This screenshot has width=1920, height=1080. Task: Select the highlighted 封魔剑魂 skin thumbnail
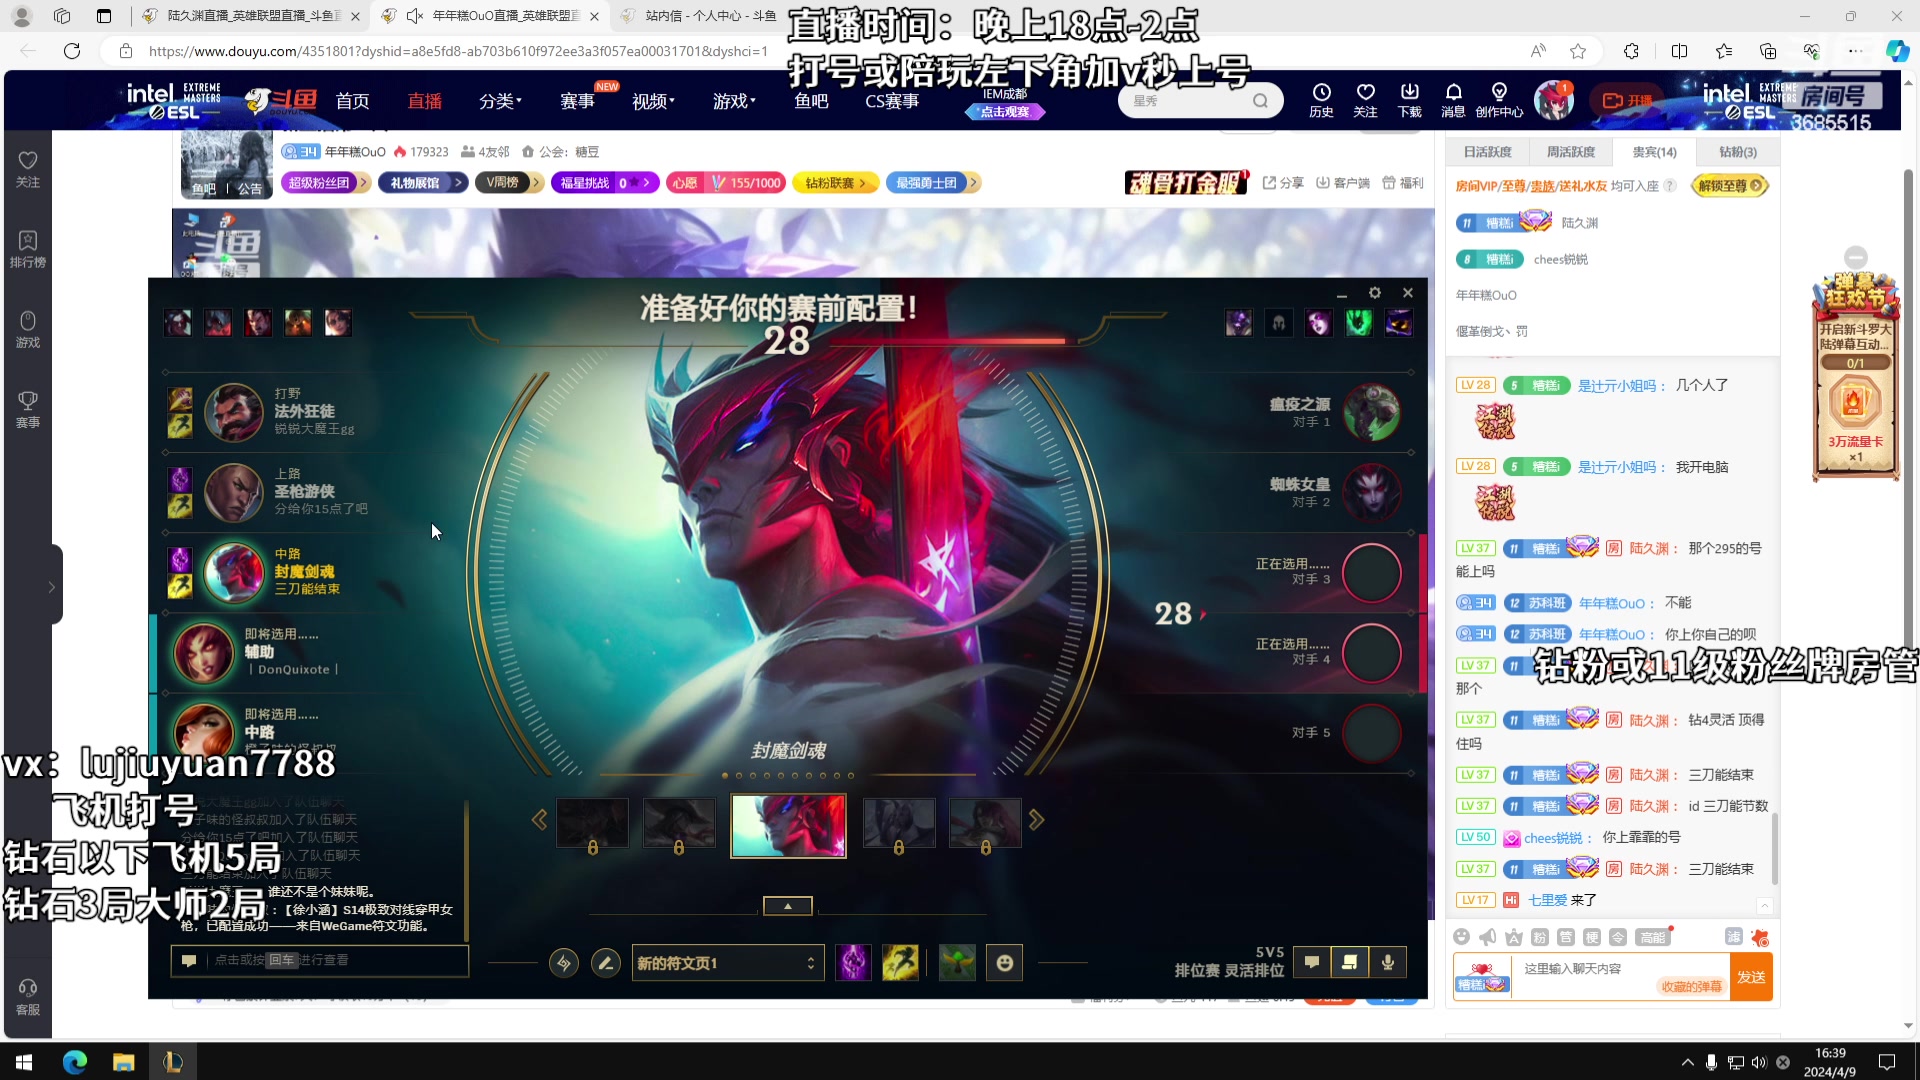click(788, 826)
